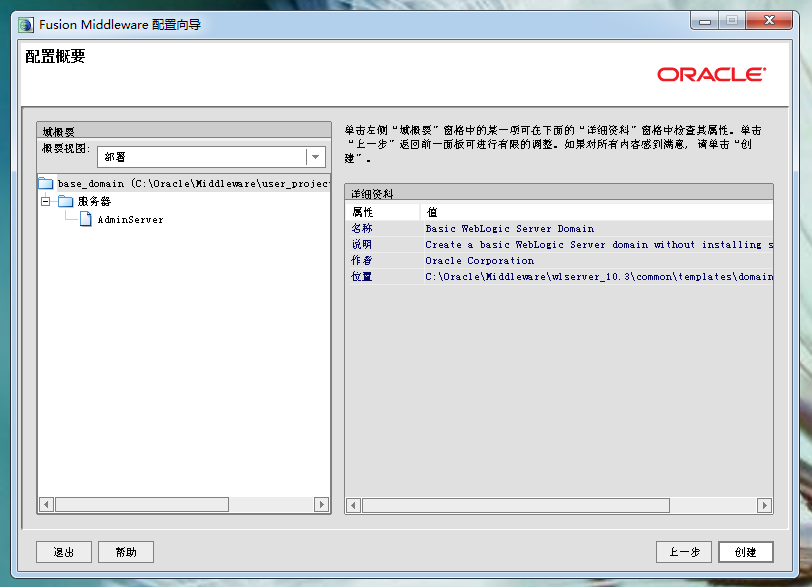The image size is (812, 587).
Task: Click the wlserver_10.3 templates path value
Action: coord(599,276)
